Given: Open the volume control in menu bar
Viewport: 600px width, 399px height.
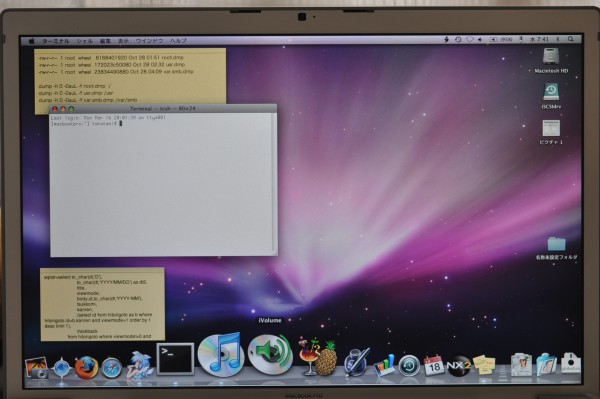Looking at the screenshot, I should [480, 39].
